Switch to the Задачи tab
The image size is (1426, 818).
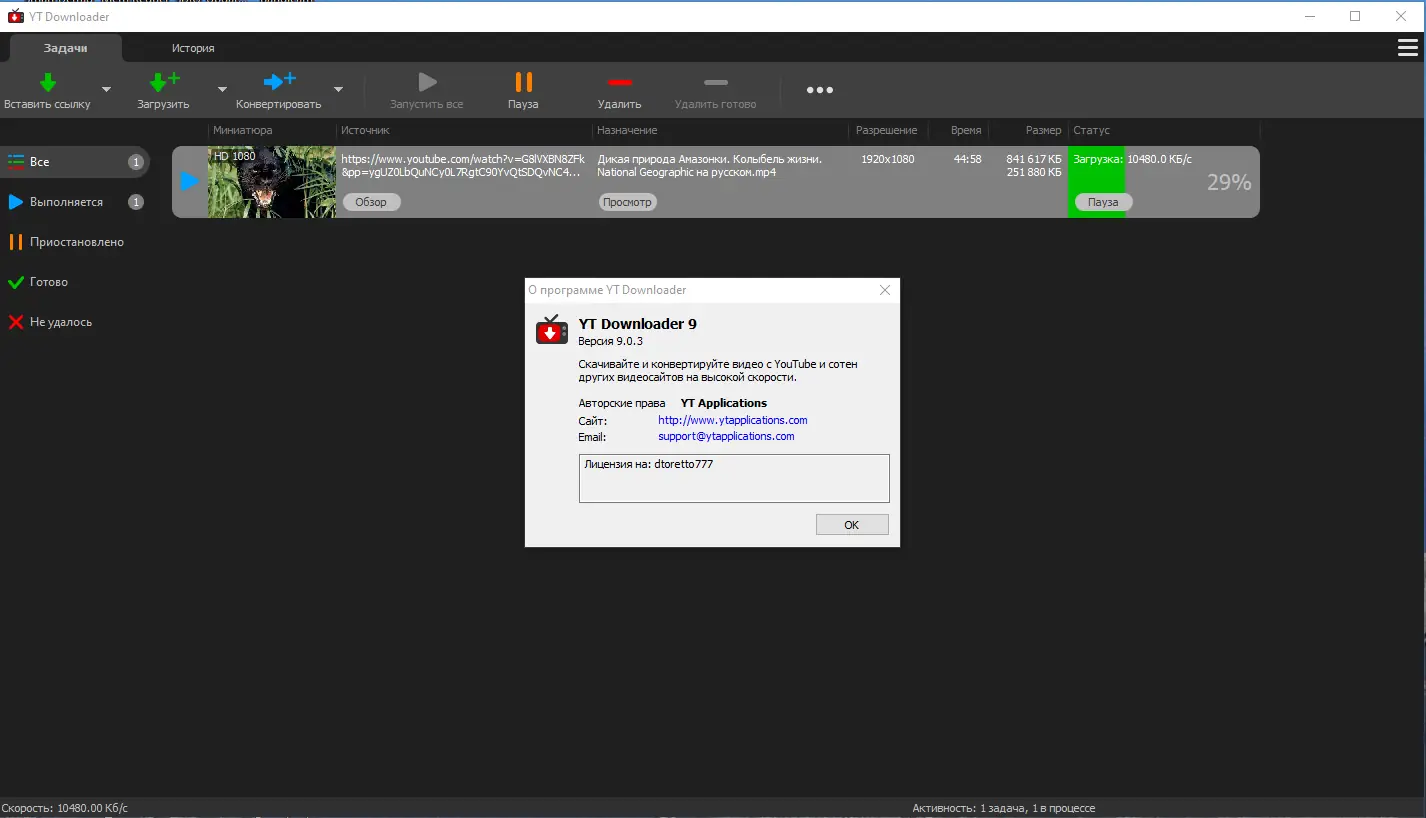pos(66,48)
